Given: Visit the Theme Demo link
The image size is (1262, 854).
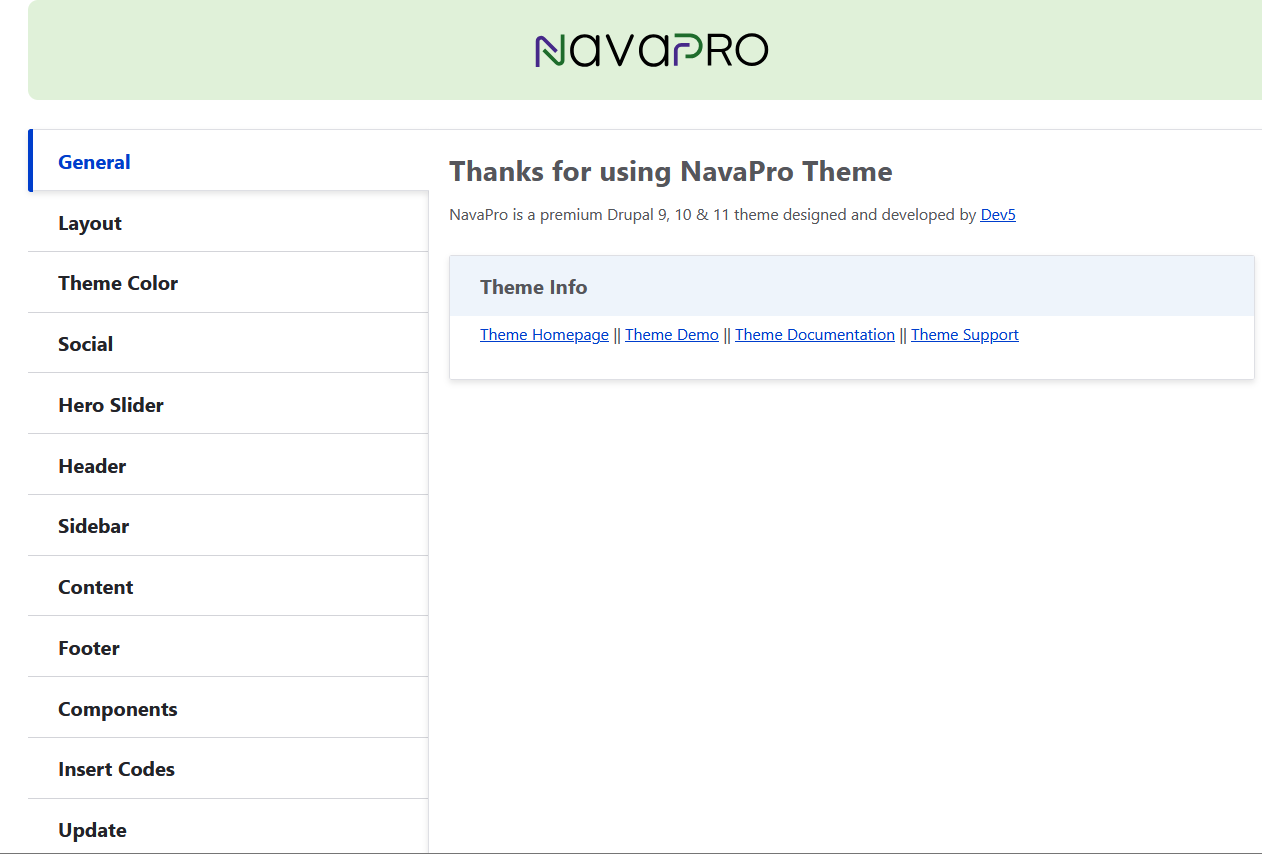Looking at the screenshot, I should click(x=671, y=335).
